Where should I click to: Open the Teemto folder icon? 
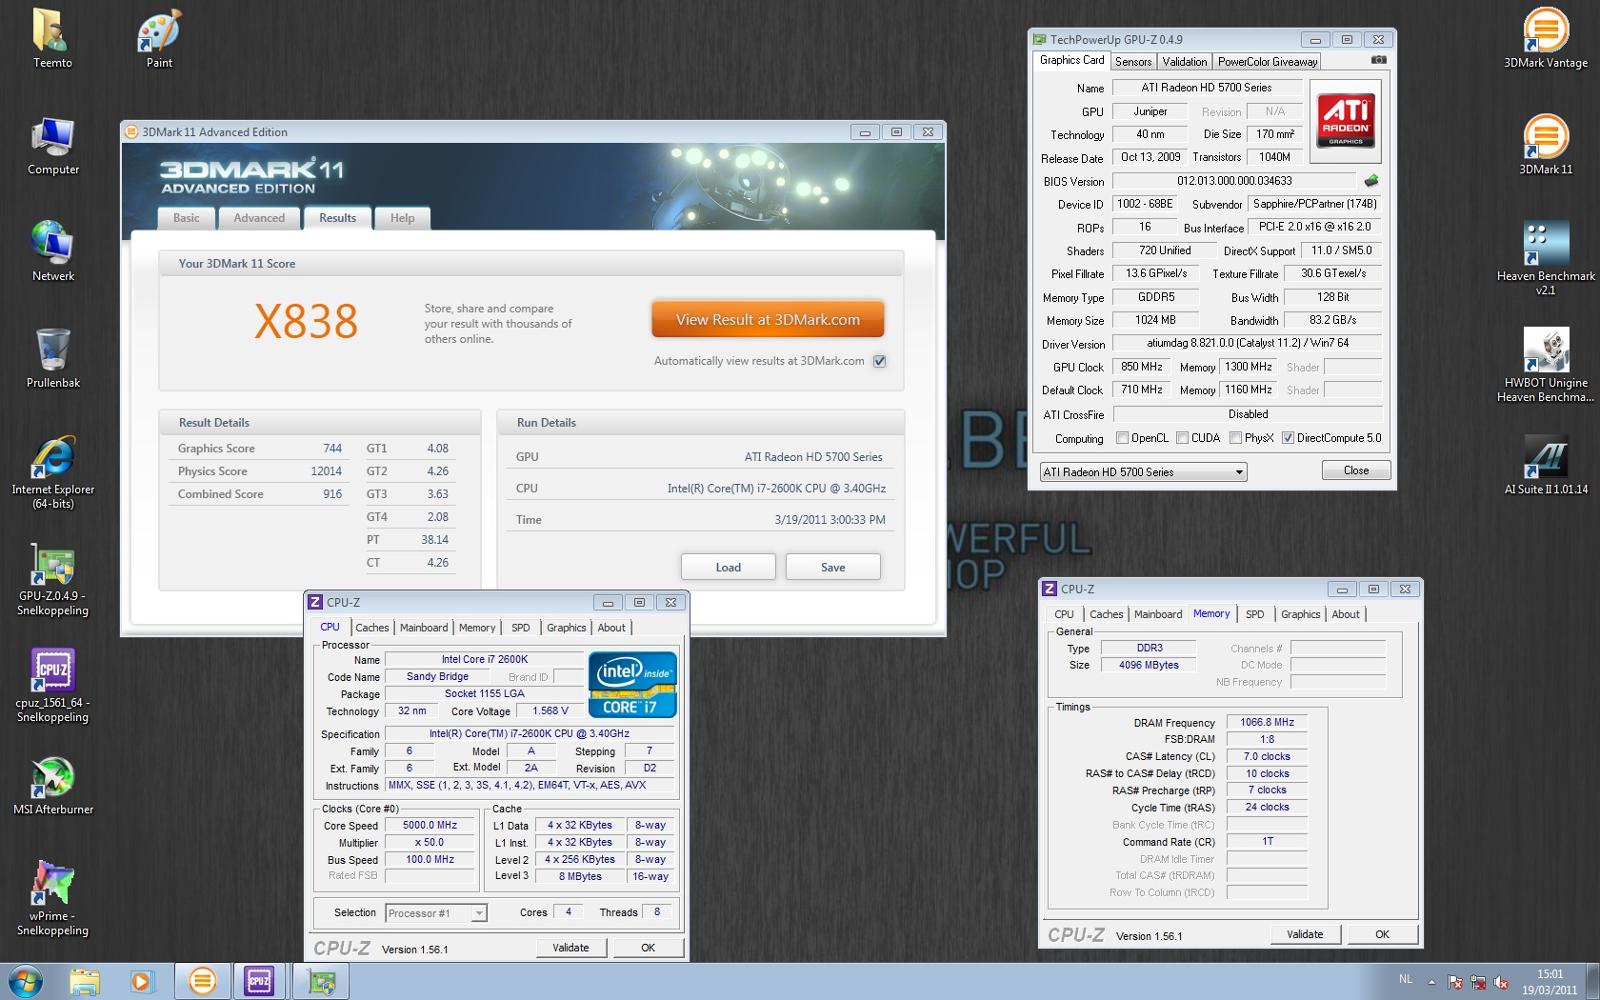pyautogui.click(x=52, y=39)
